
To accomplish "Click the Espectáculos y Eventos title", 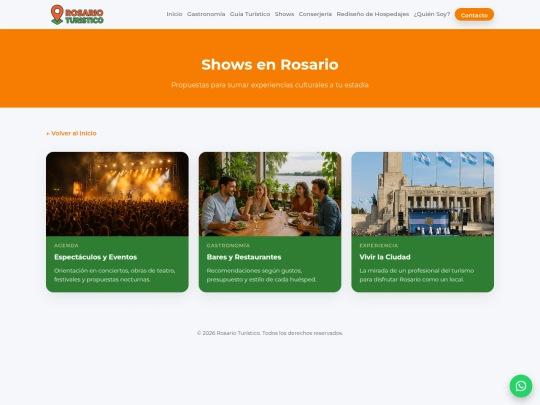I will pos(95,257).
